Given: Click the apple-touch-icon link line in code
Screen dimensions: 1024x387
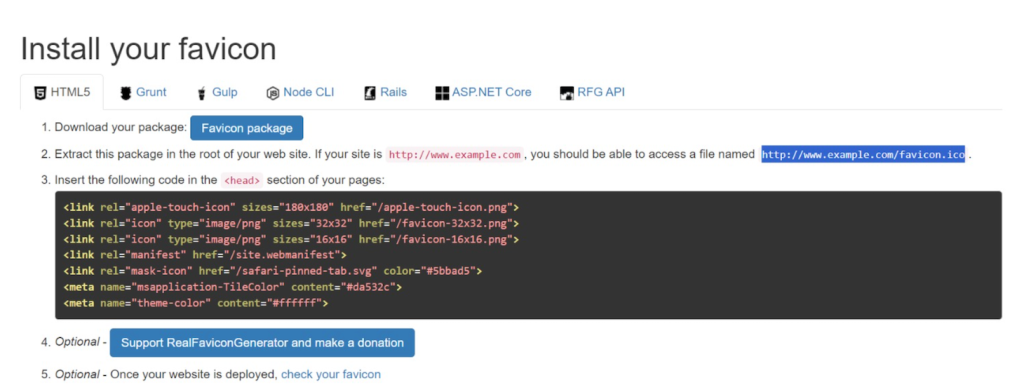Looking at the screenshot, I should (x=291, y=208).
